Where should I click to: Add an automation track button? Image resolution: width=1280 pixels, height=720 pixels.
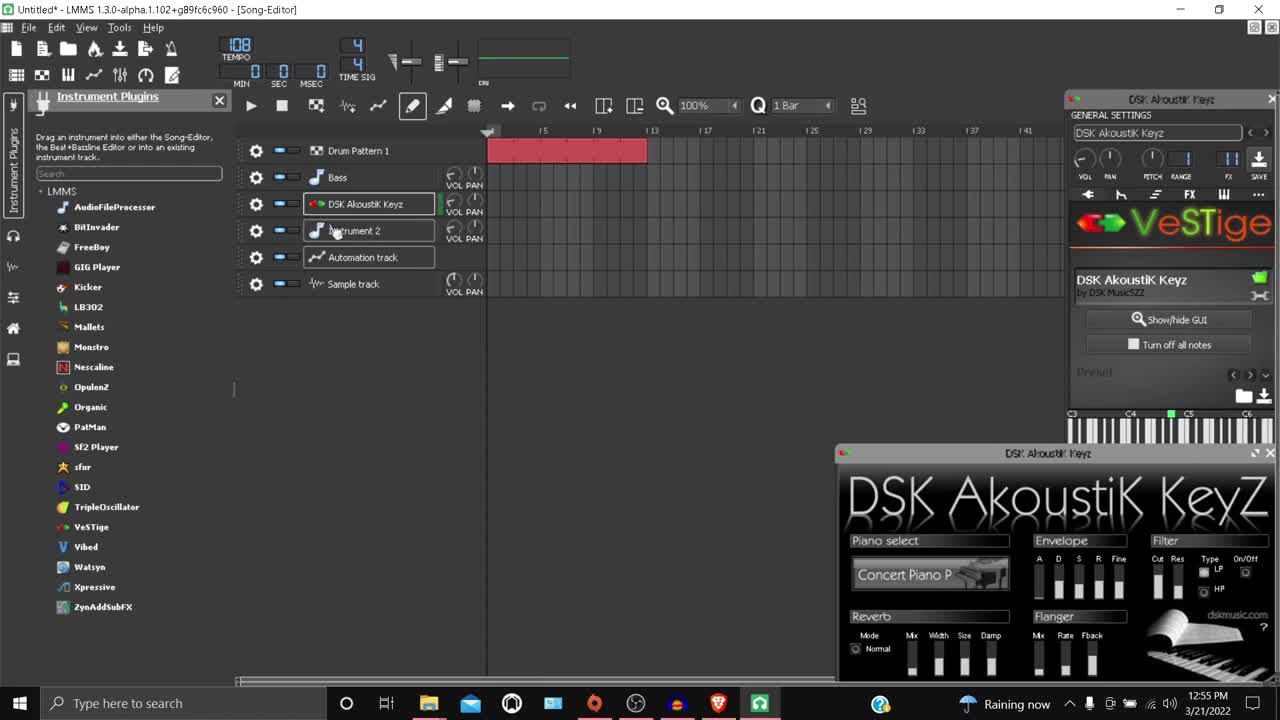378,106
